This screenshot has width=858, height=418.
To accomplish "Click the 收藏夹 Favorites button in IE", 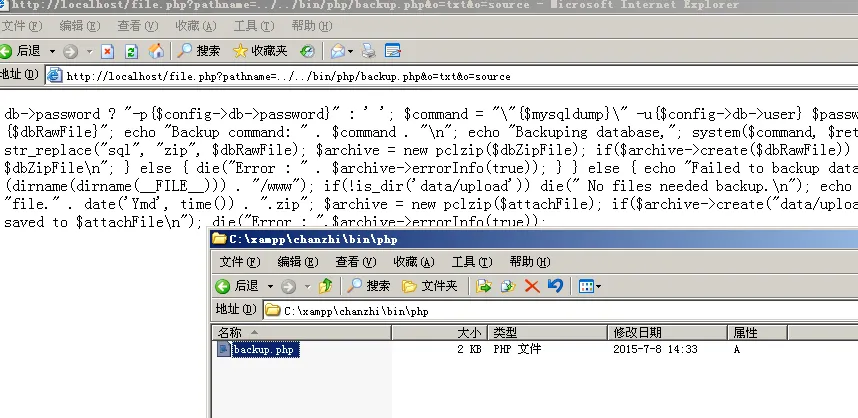I will [259, 50].
